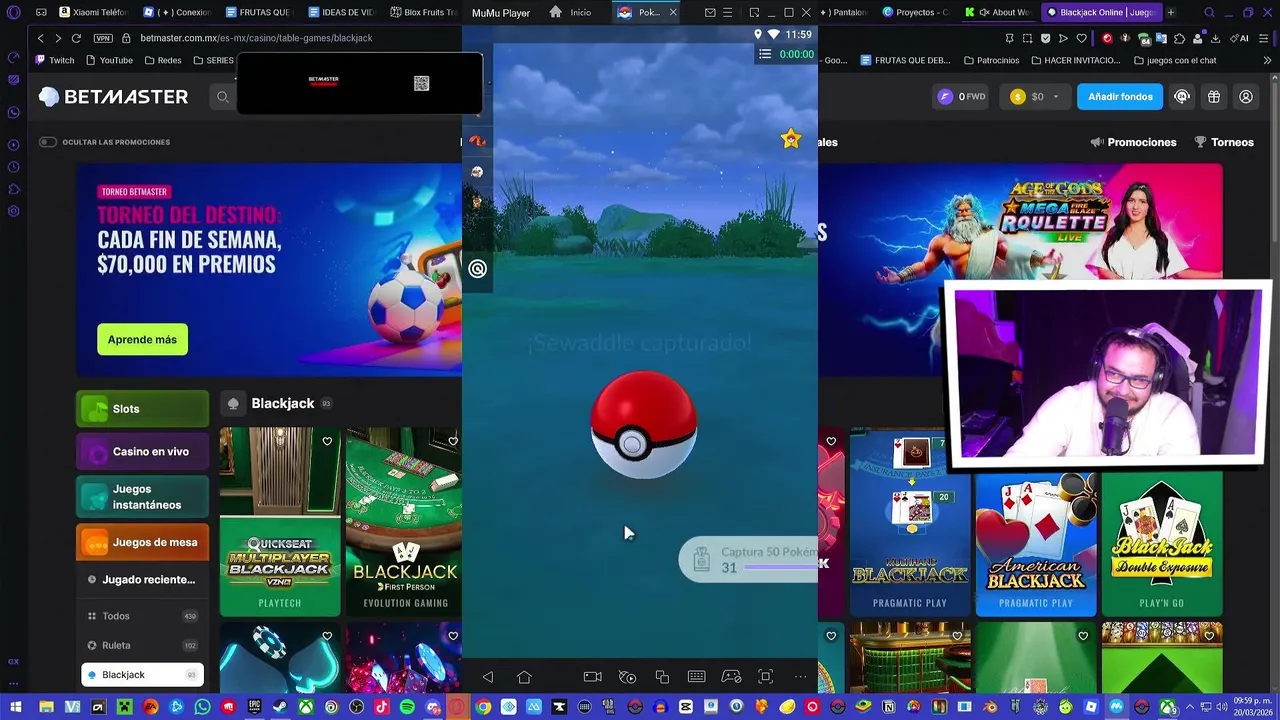This screenshot has height=720, width=1280.
Task: Select Juegos instantáneos category
Action: point(142,497)
